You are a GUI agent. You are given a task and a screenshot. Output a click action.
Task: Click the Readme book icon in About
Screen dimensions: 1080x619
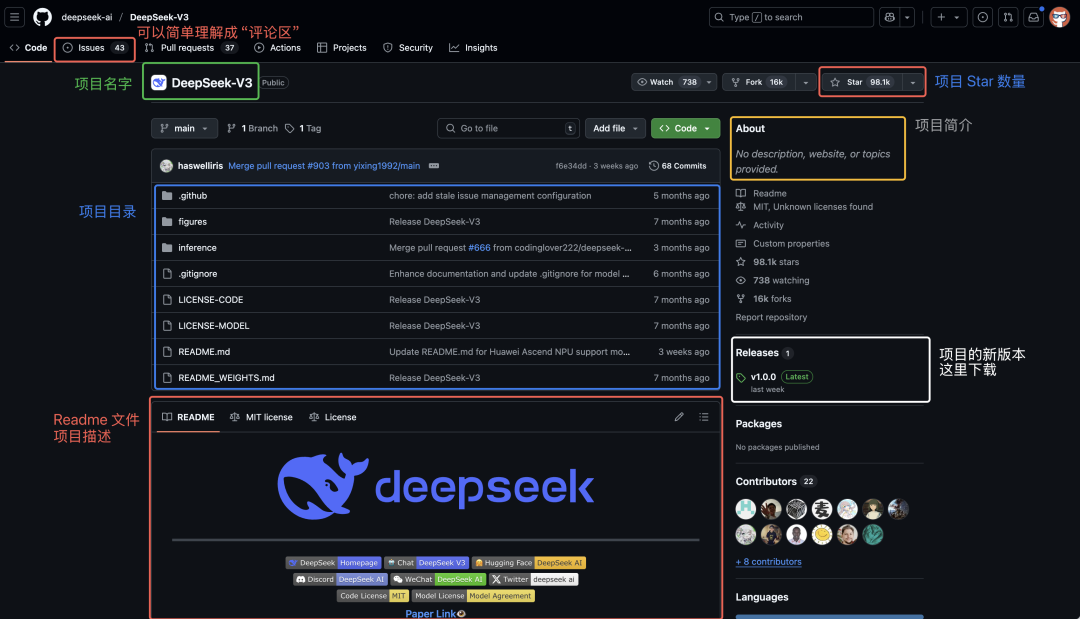click(x=740, y=193)
